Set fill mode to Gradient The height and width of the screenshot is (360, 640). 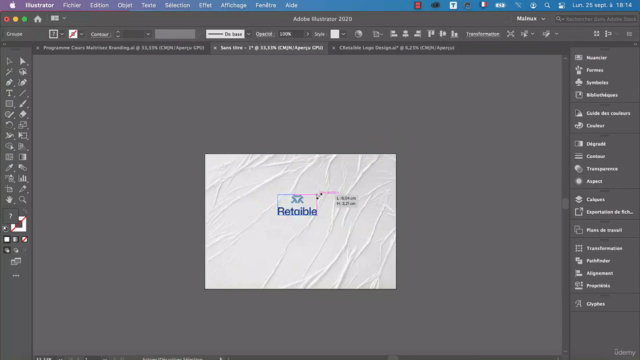click(x=16, y=240)
